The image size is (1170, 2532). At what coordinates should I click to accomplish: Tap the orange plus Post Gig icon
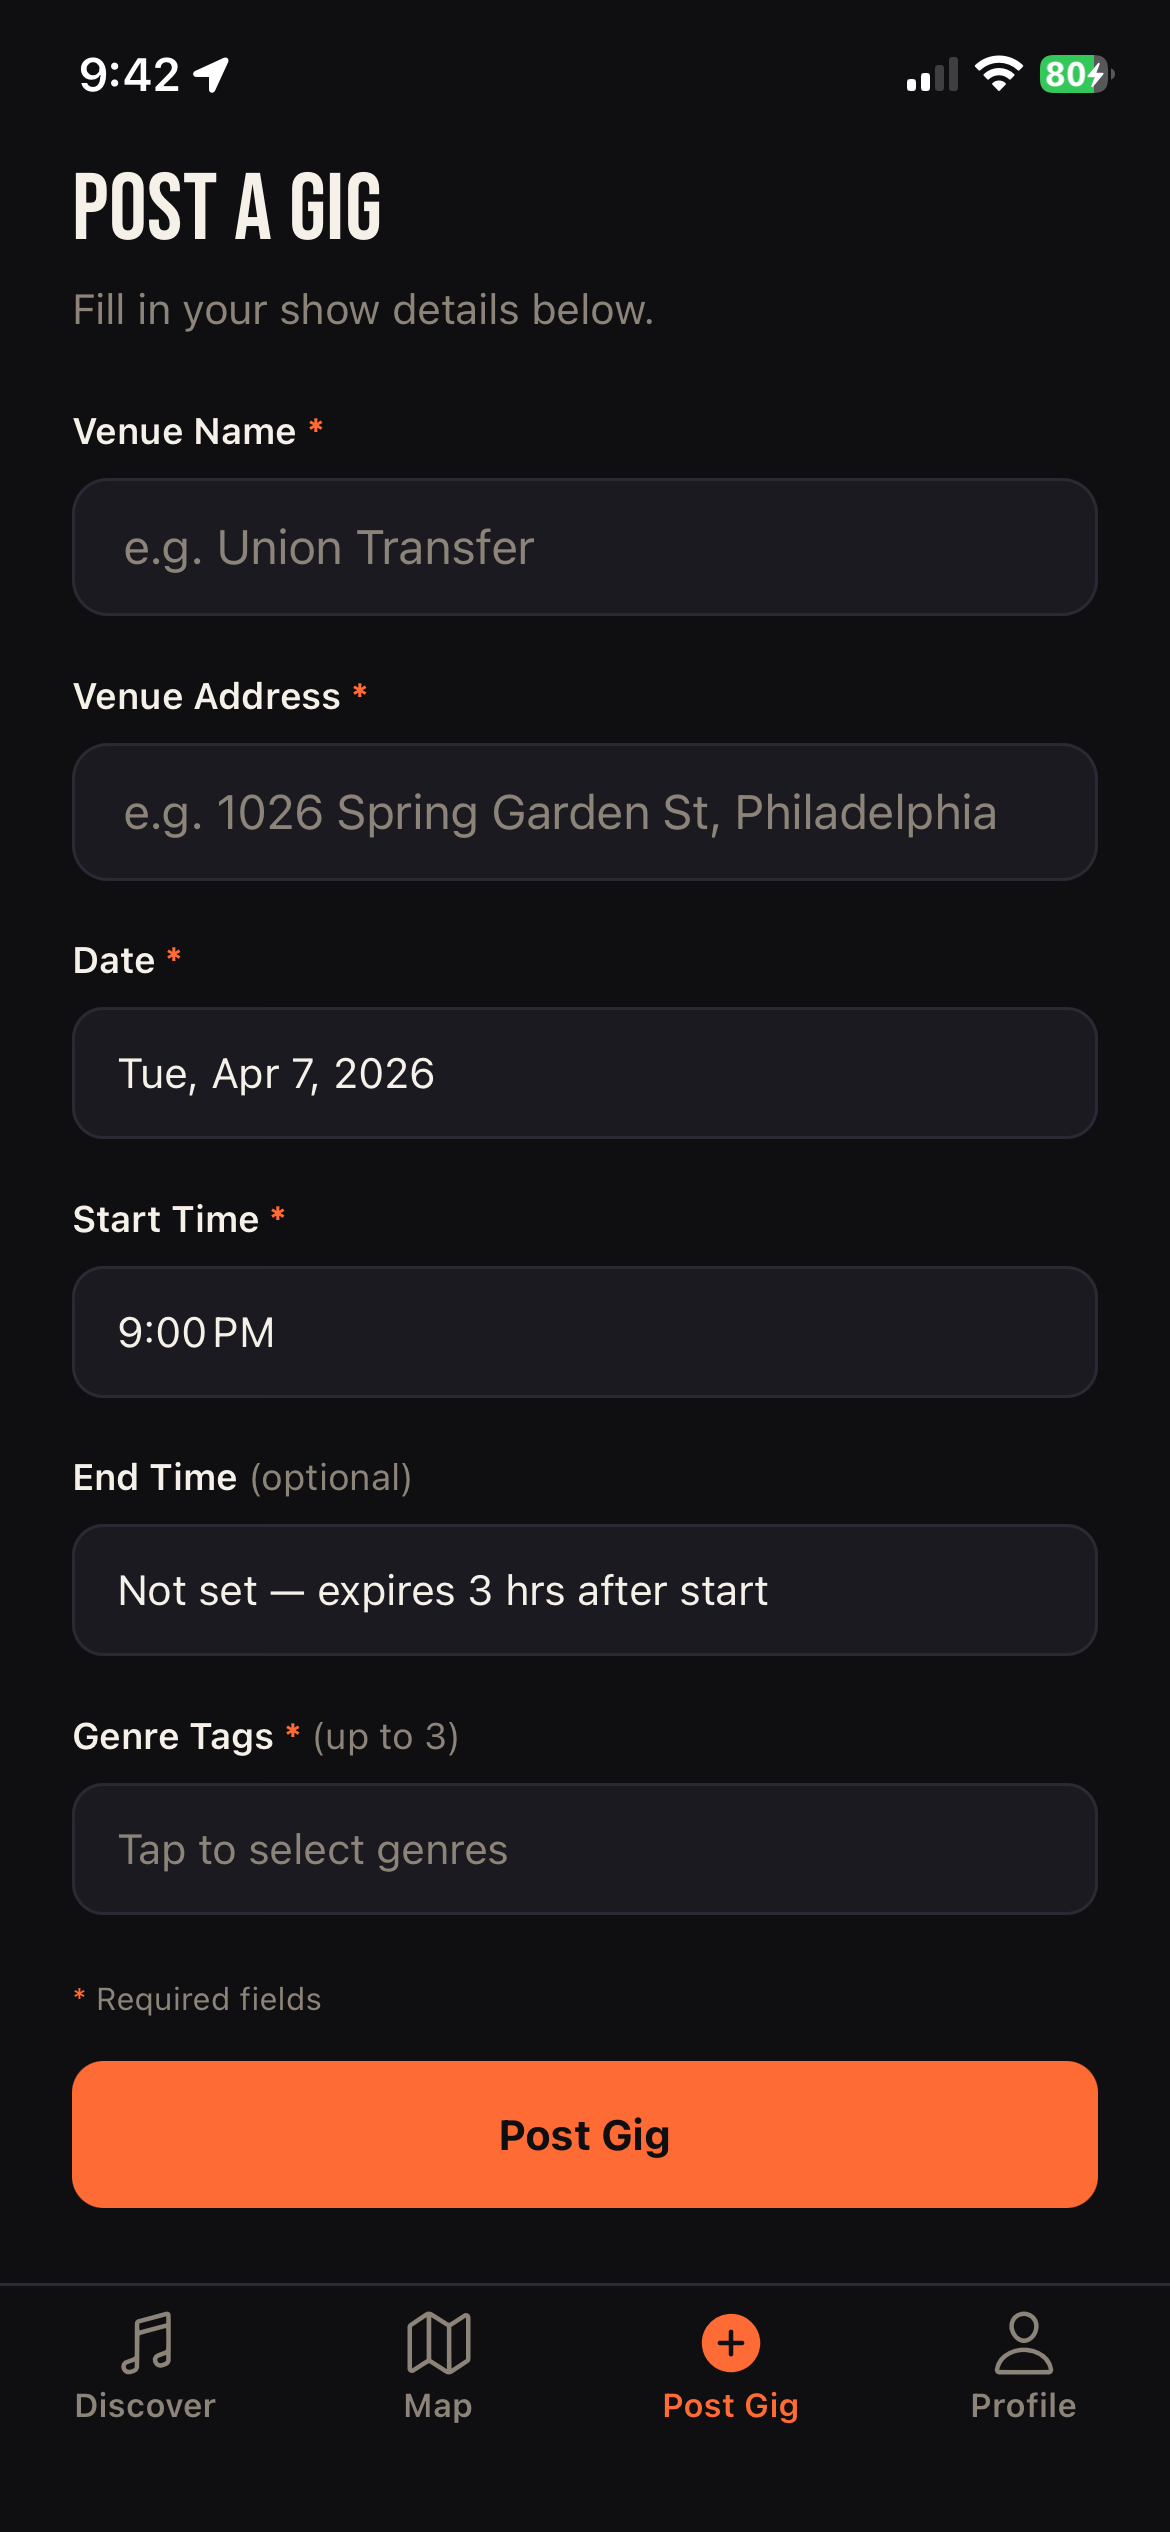pos(731,2342)
